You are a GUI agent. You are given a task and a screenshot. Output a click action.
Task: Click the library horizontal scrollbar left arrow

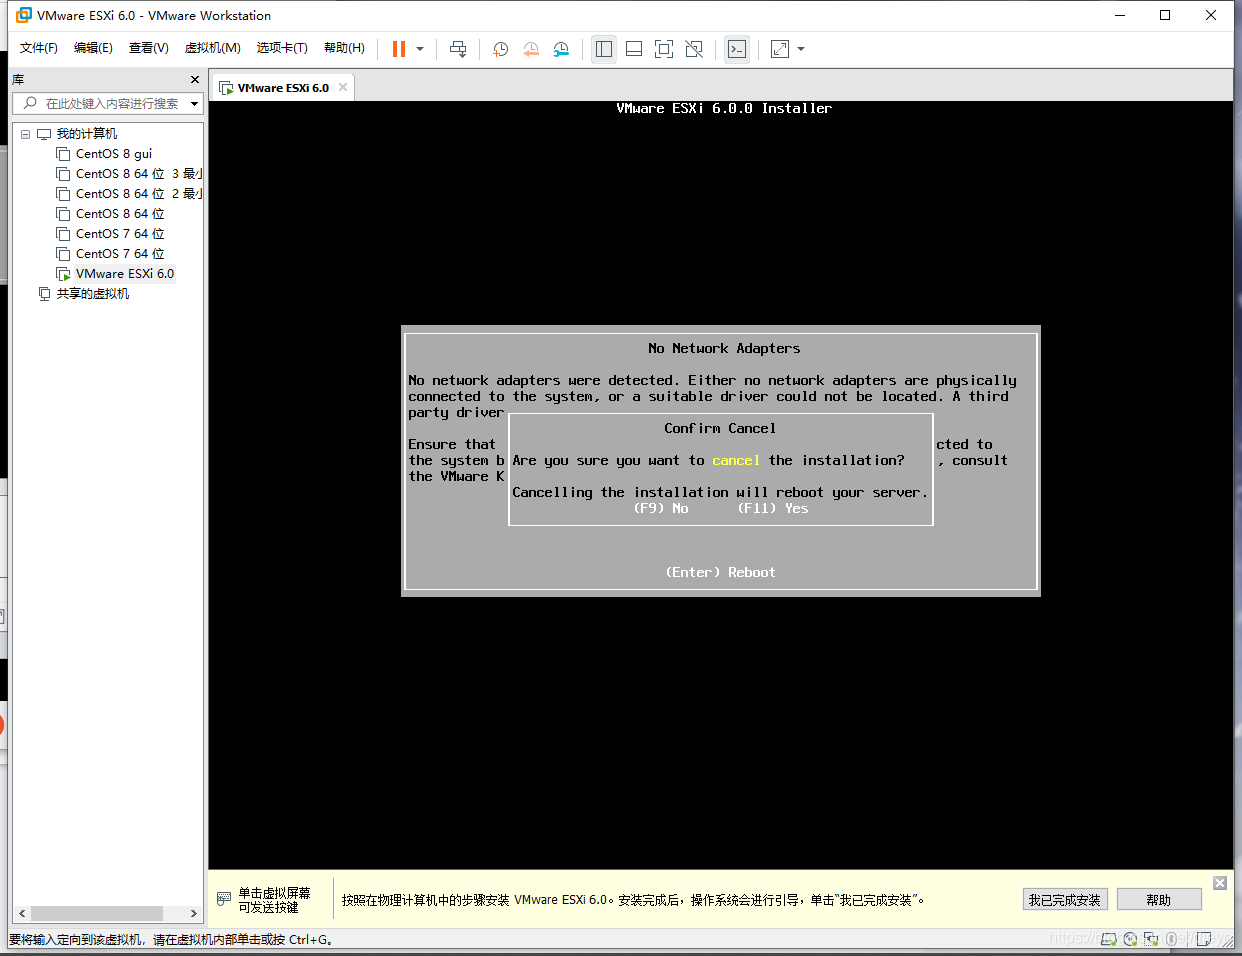pos(22,913)
